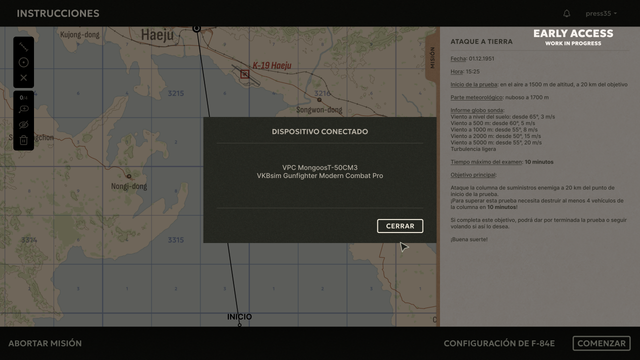The image size is (640, 360).
Task: Click 'Tiempo máximo del examen' line
Action: click(x=502, y=162)
